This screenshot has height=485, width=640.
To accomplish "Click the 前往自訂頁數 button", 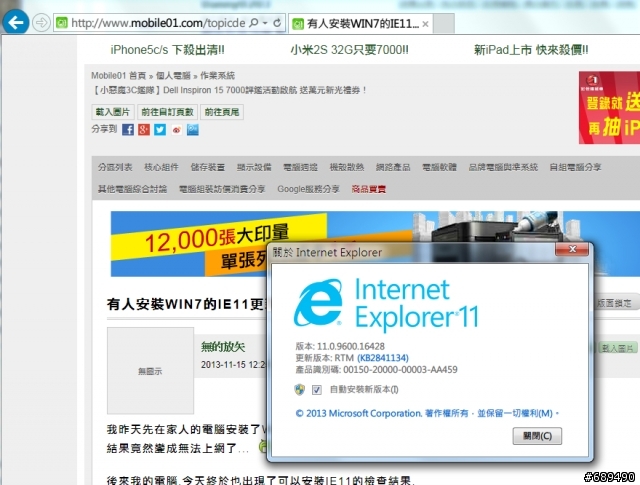I will 167,112.
